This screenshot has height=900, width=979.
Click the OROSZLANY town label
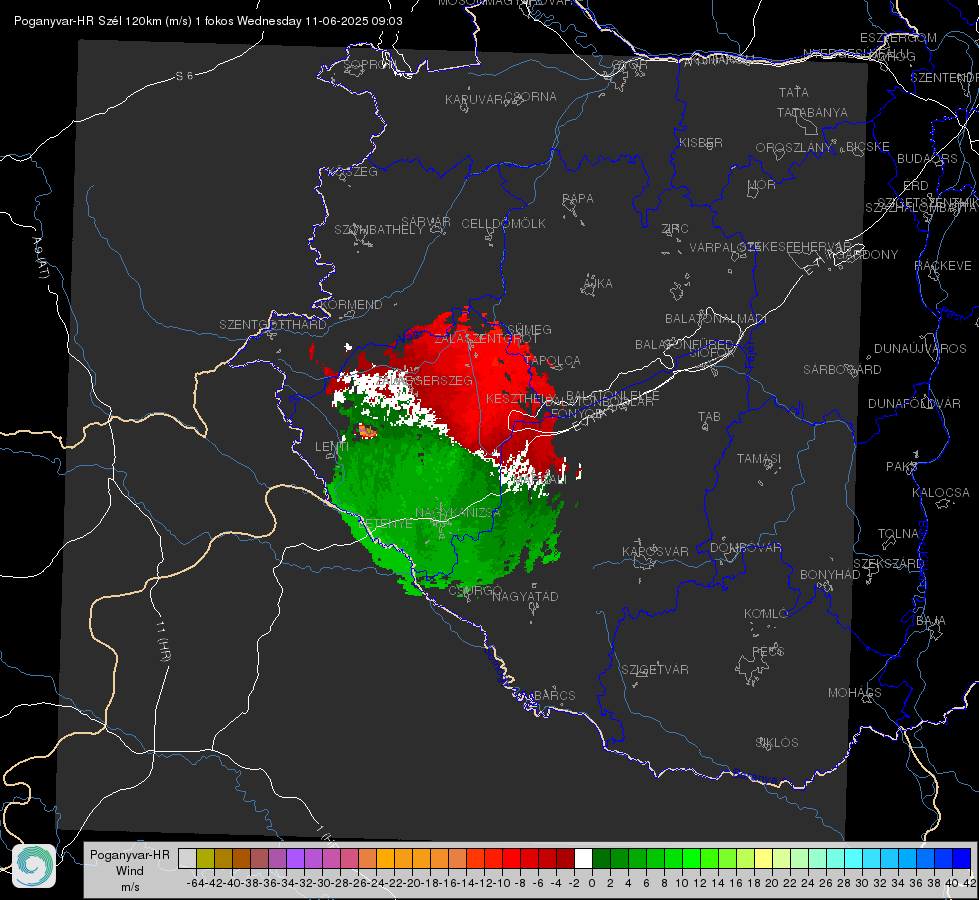tap(794, 148)
